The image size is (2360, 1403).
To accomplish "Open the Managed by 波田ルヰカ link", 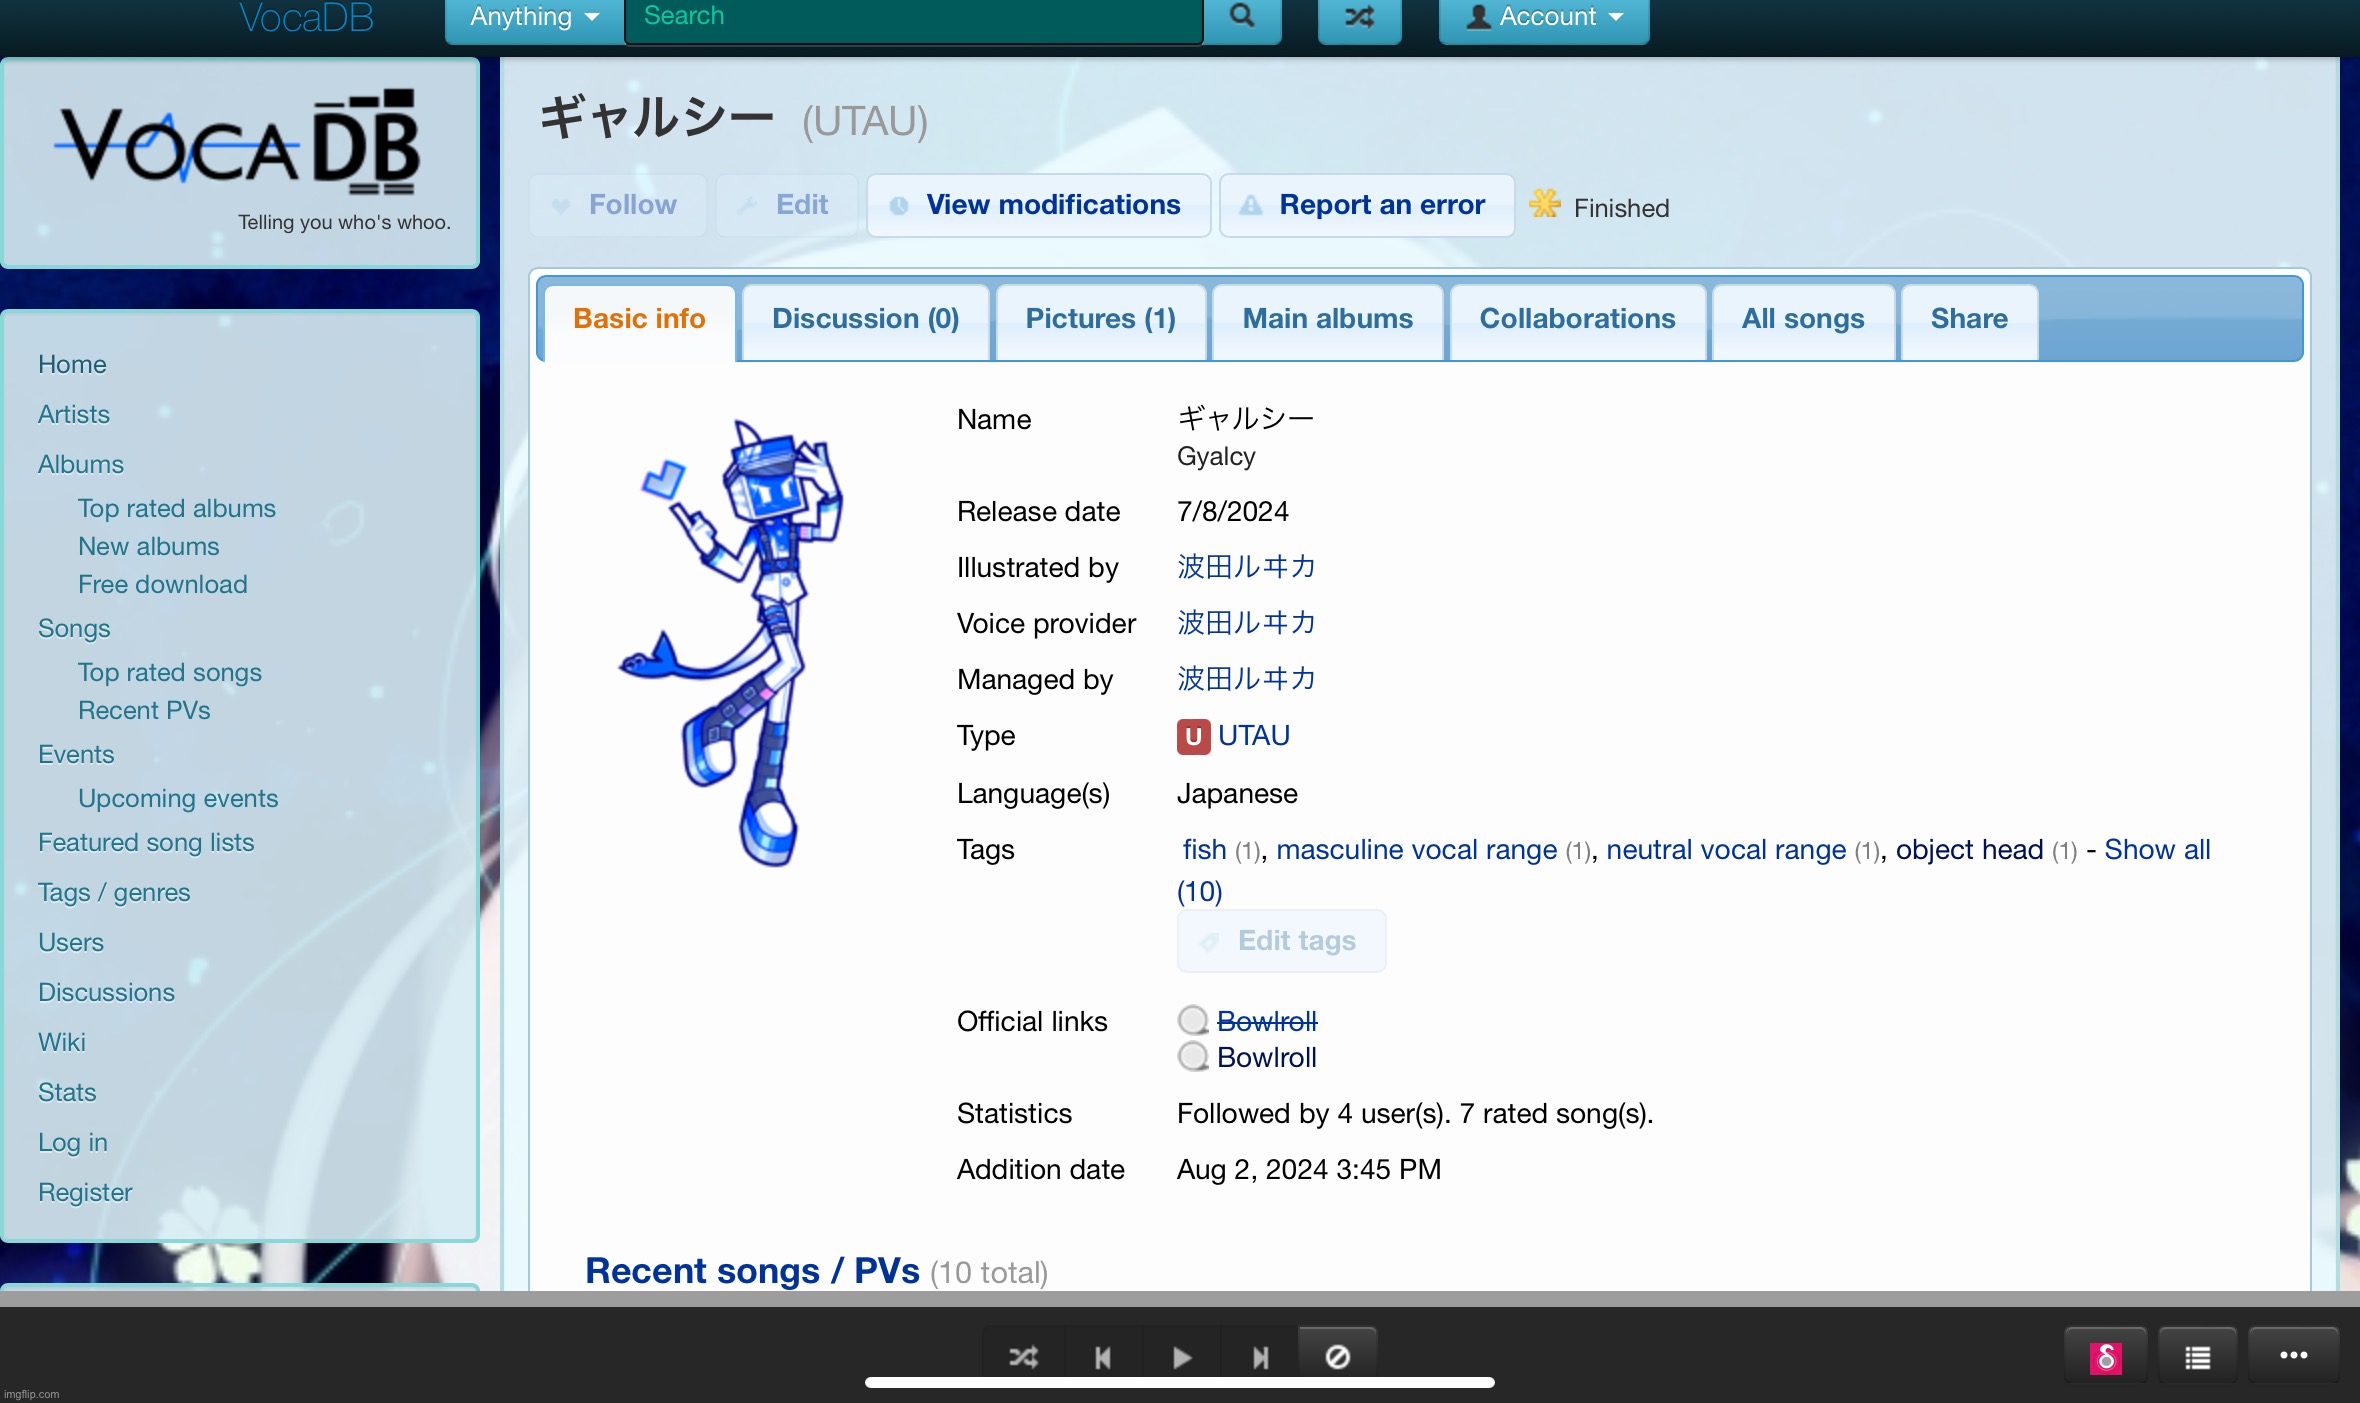I will click(x=1246, y=679).
